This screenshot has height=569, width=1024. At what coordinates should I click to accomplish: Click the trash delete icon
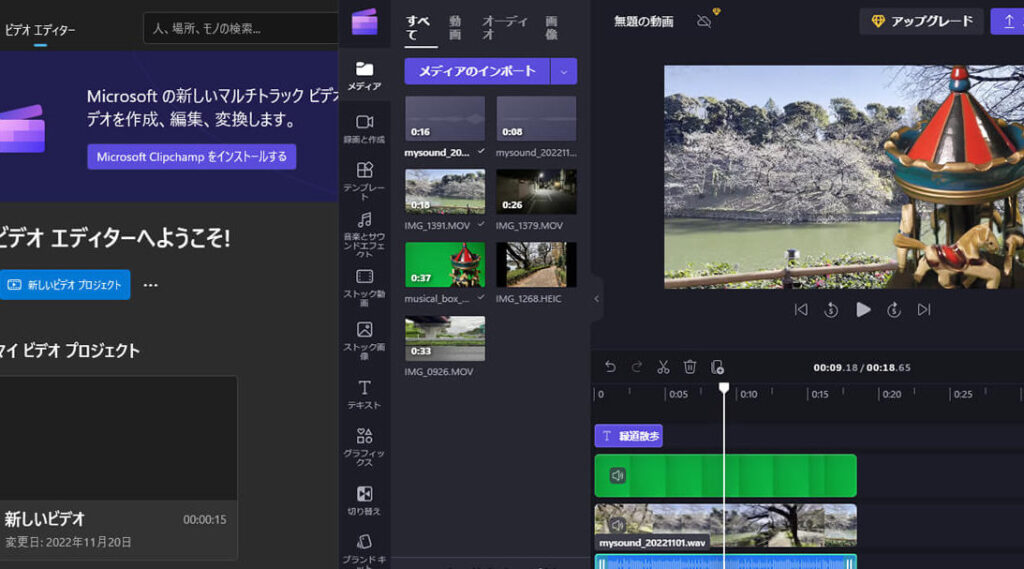coord(690,367)
